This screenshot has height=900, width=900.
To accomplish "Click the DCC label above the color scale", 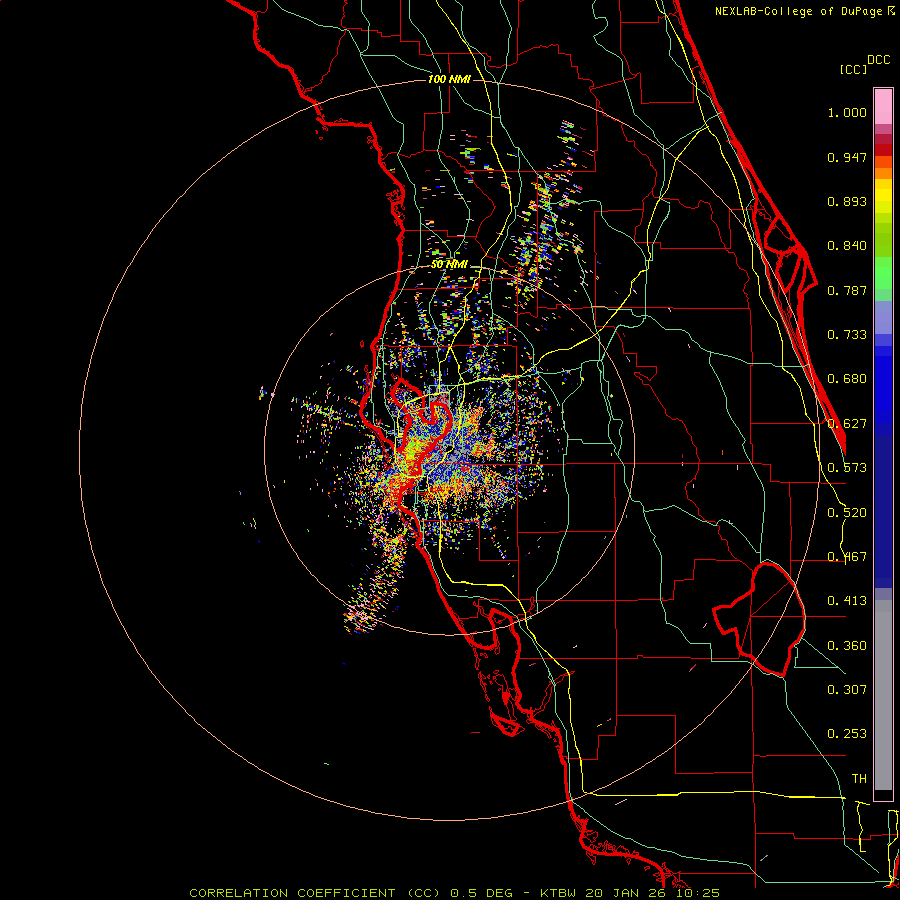I will [878, 60].
